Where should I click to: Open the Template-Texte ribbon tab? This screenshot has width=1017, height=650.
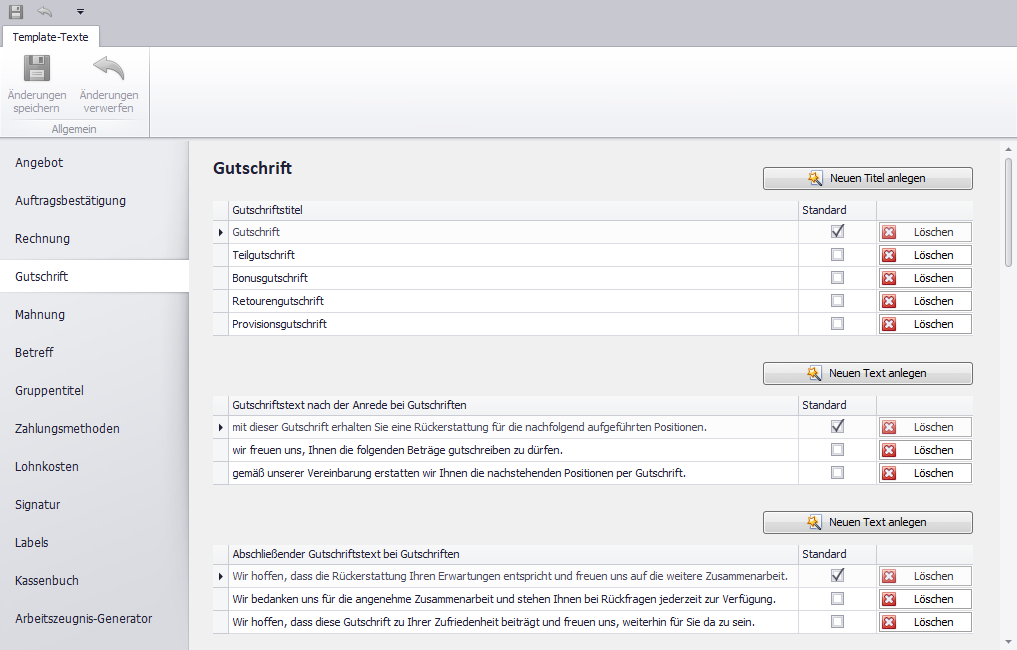point(50,37)
